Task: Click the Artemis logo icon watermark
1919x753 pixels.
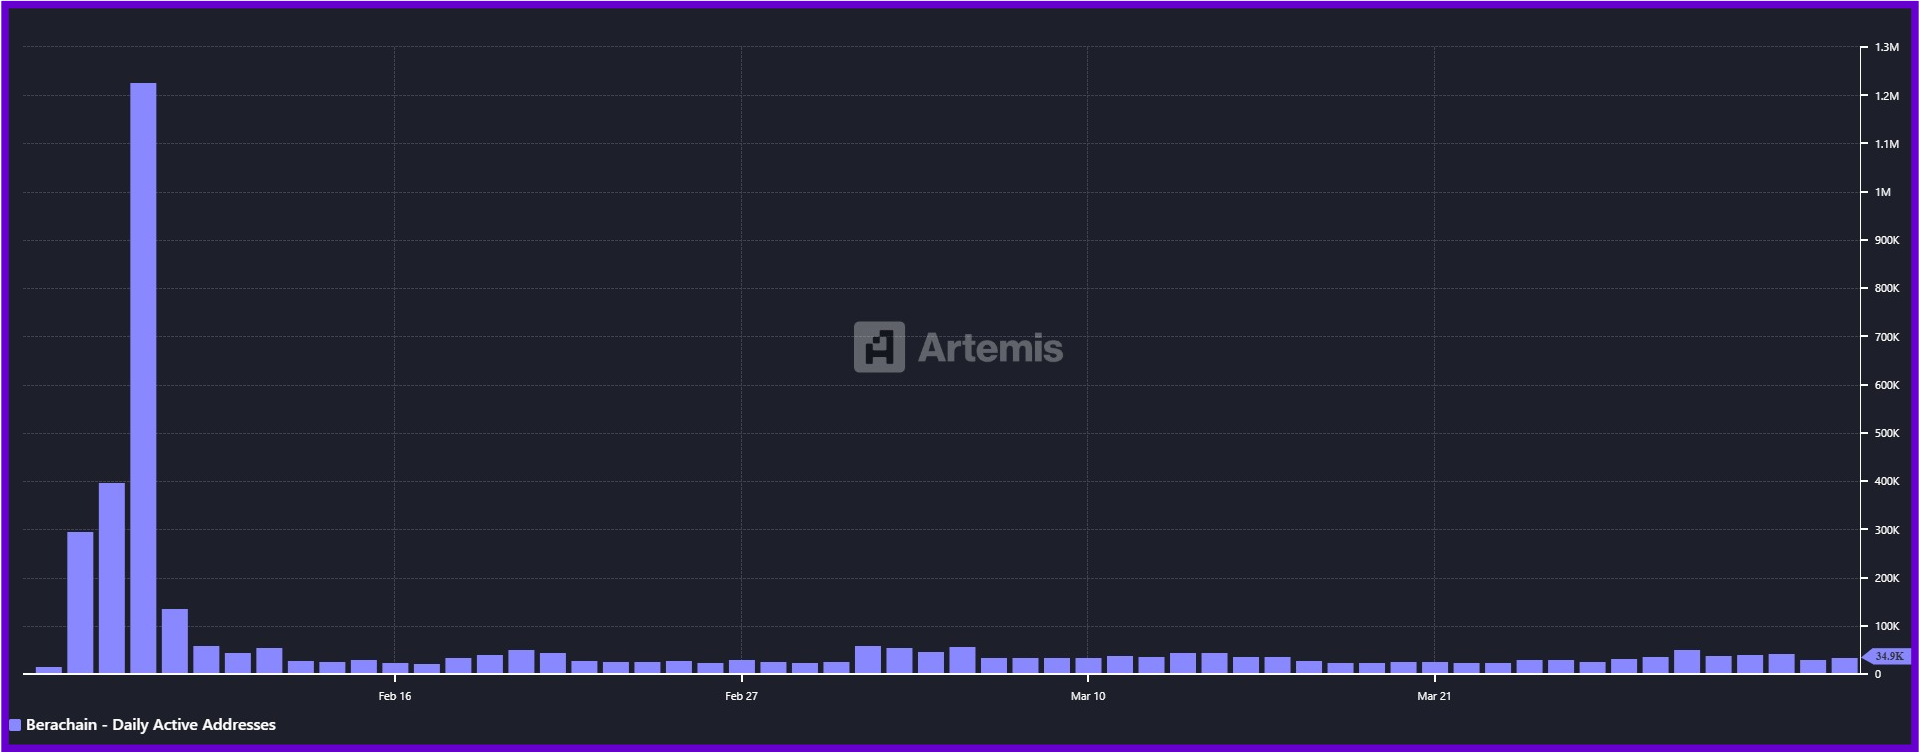Action: pyautogui.click(x=879, y=347)
